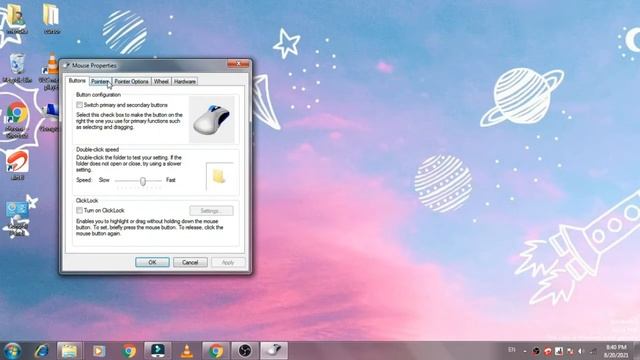Select the red swirl desktop shortcut
The width and height of the screenshot is (640, 360).
pyautogui.click(x=17, y=165)
